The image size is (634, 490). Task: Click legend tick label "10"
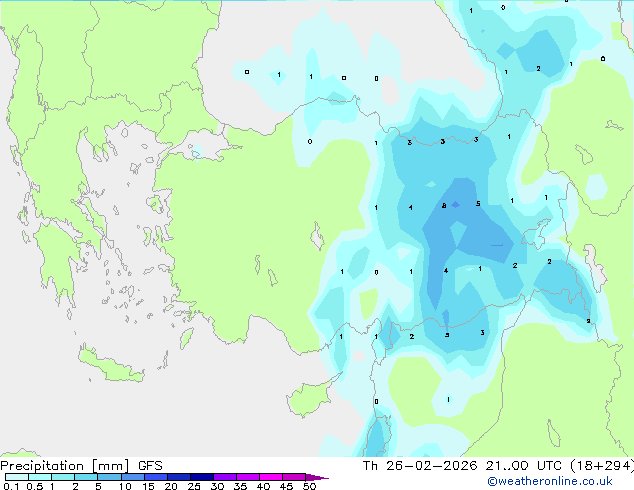pos(125,486)
